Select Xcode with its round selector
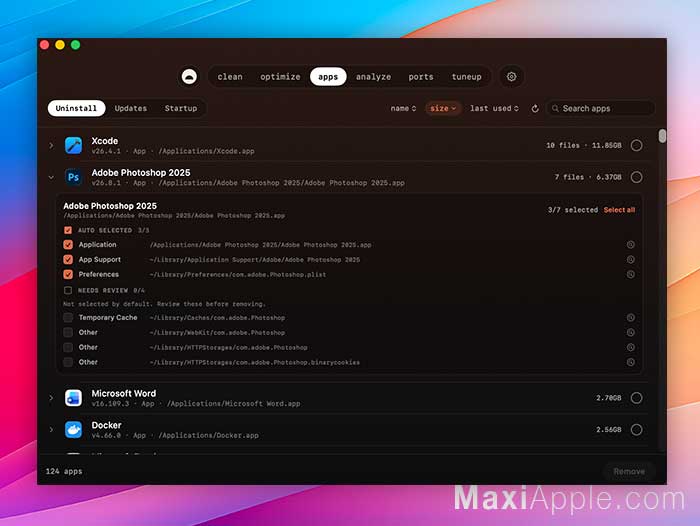The width and height of the screenshot is (700, 526). point(637,146)
